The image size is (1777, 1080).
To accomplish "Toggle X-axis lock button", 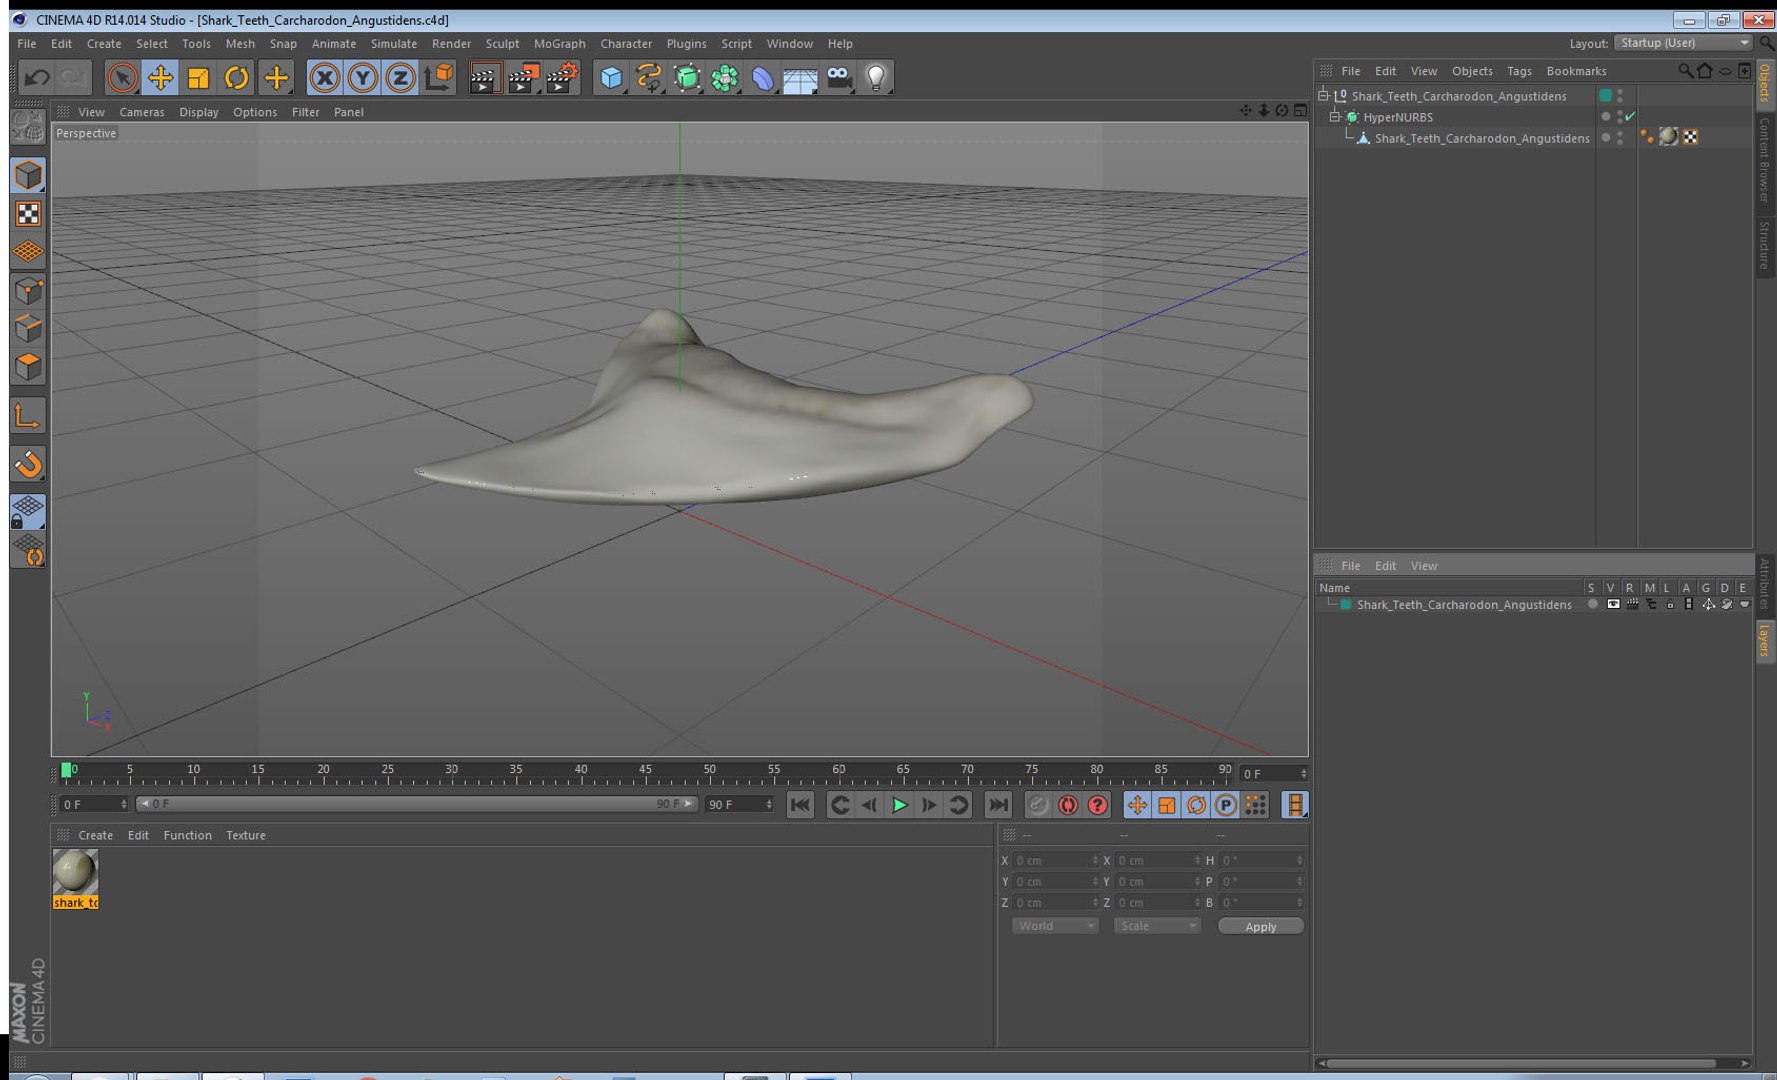I will (x=324, y=77).
